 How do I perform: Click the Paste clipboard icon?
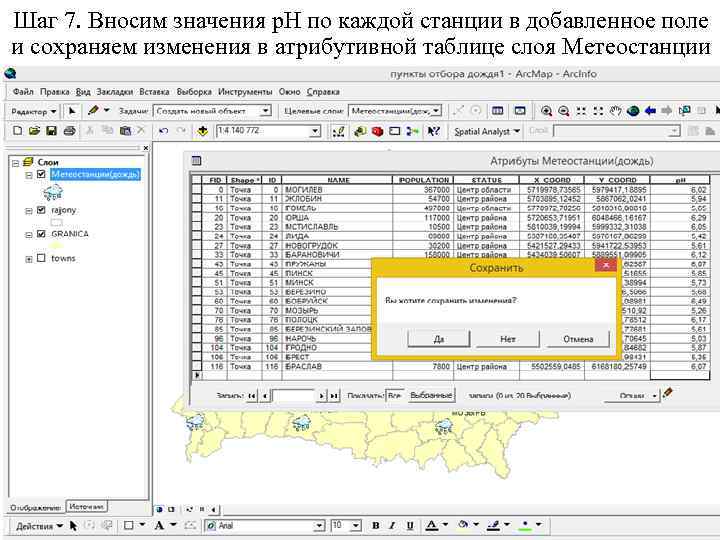coord(125,131)
